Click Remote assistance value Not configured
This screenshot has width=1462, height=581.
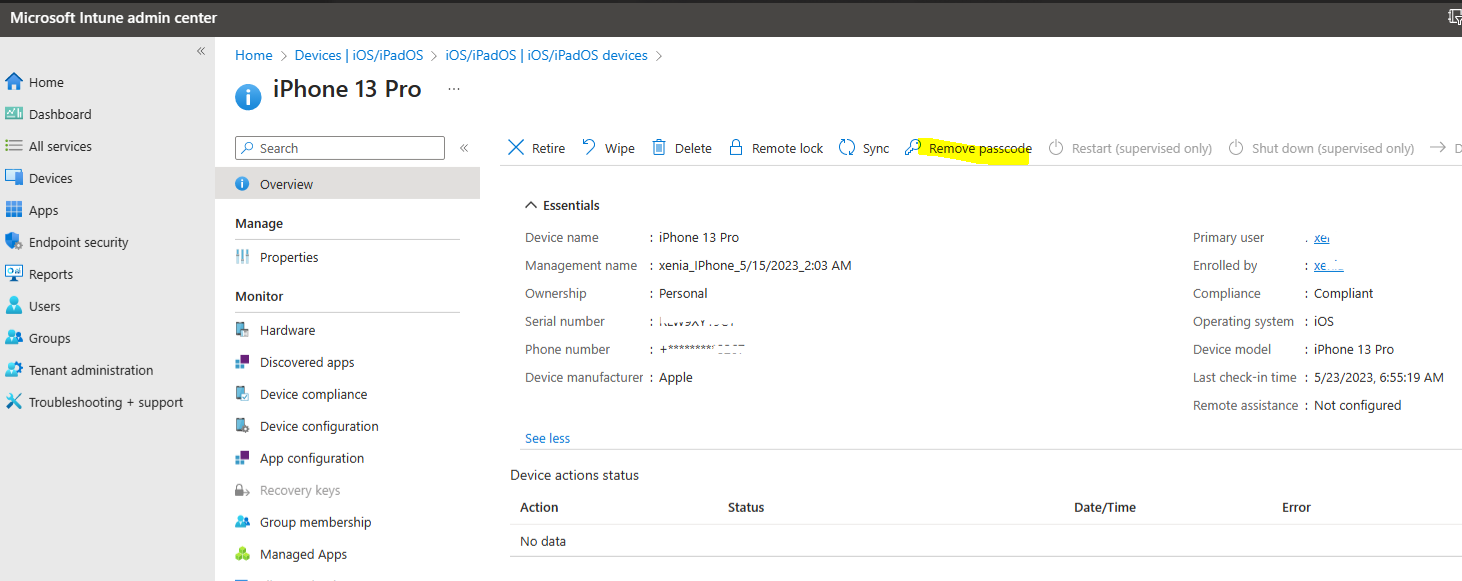click(x=1357, y=406)
